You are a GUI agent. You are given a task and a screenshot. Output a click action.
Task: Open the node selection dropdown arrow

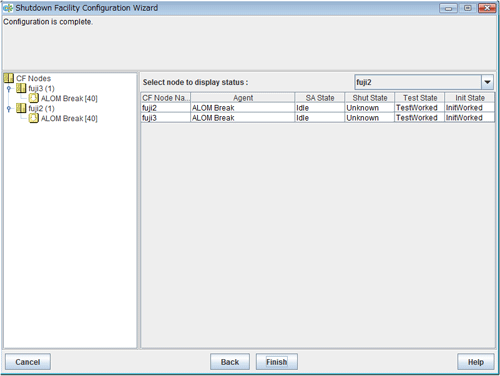click(487, 82)
